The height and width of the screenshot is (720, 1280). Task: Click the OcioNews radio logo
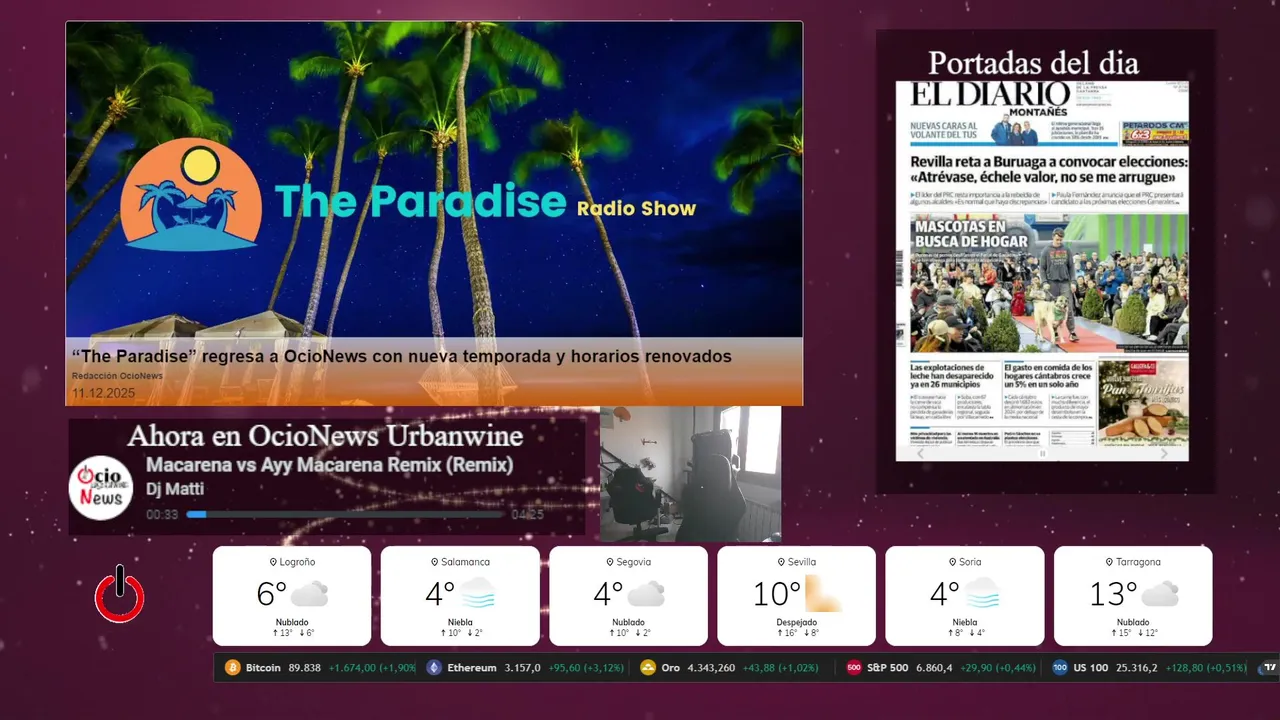pos(101,488)
